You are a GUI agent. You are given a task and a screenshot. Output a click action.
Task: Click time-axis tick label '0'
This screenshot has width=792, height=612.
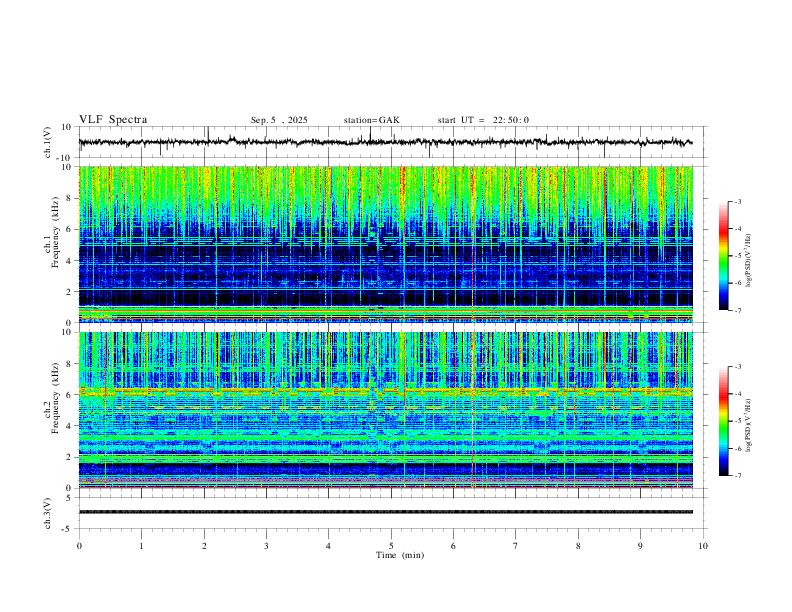pyautogui.click(x=79, y=546)
